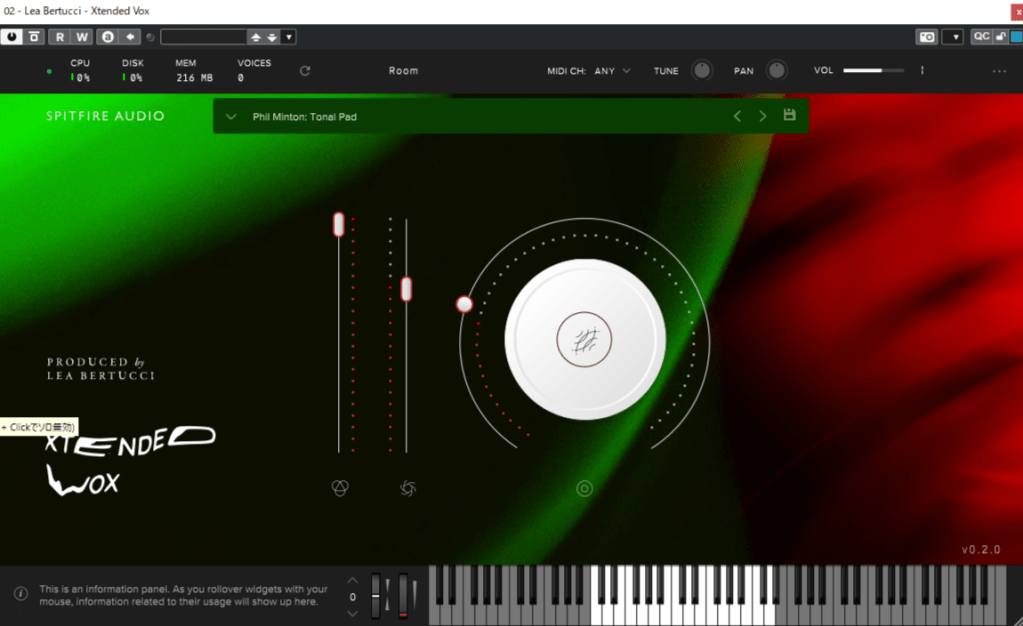Click the VOL volume slider
This screenshot has height=626, width=1023.
coord(872,71)
